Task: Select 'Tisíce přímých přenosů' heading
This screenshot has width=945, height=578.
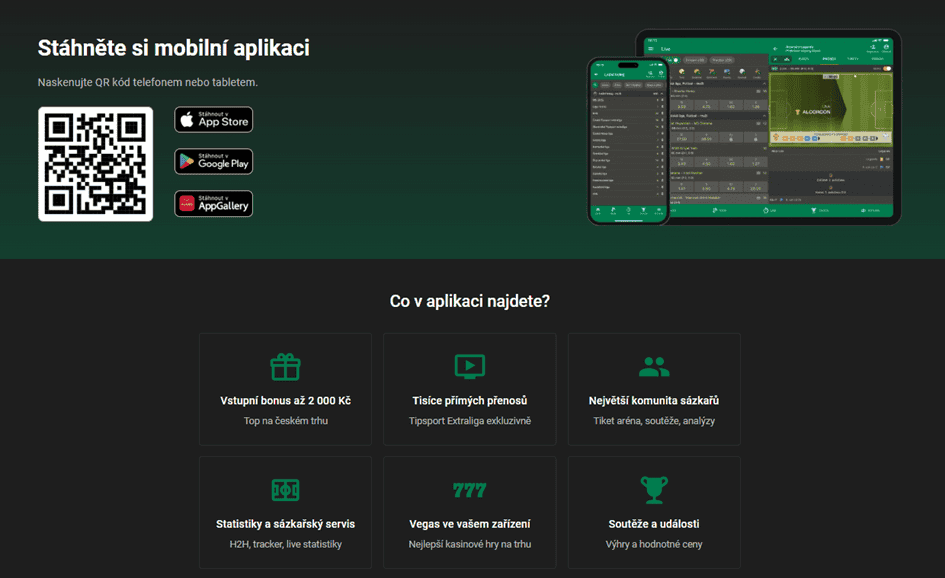Action: pos(469,401)
